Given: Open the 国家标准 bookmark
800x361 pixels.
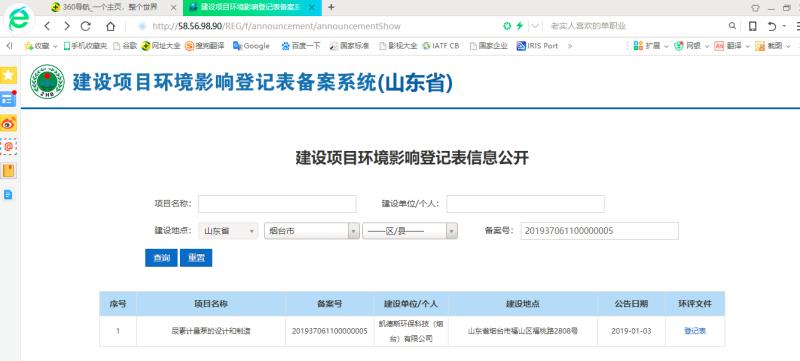Looking at the screenshot, I should tap(349, 46).
